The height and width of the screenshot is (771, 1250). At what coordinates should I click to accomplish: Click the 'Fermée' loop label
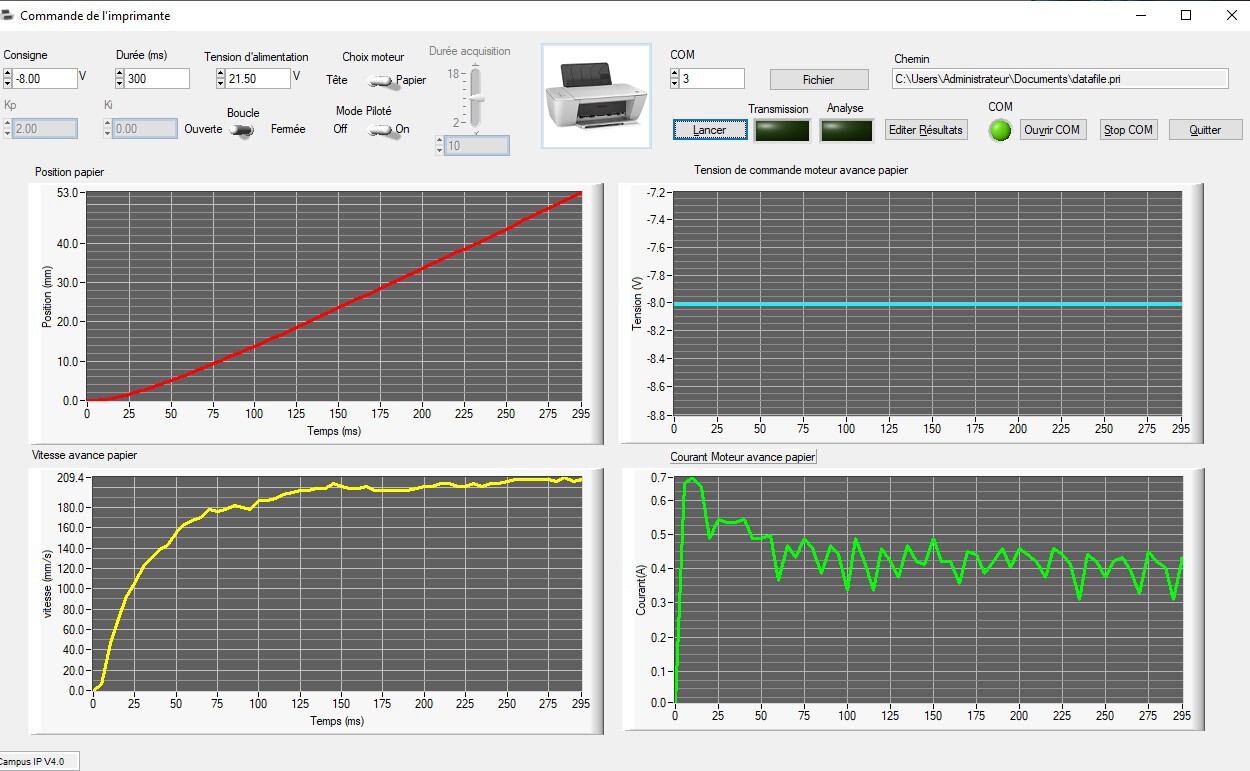pos(288,129)
